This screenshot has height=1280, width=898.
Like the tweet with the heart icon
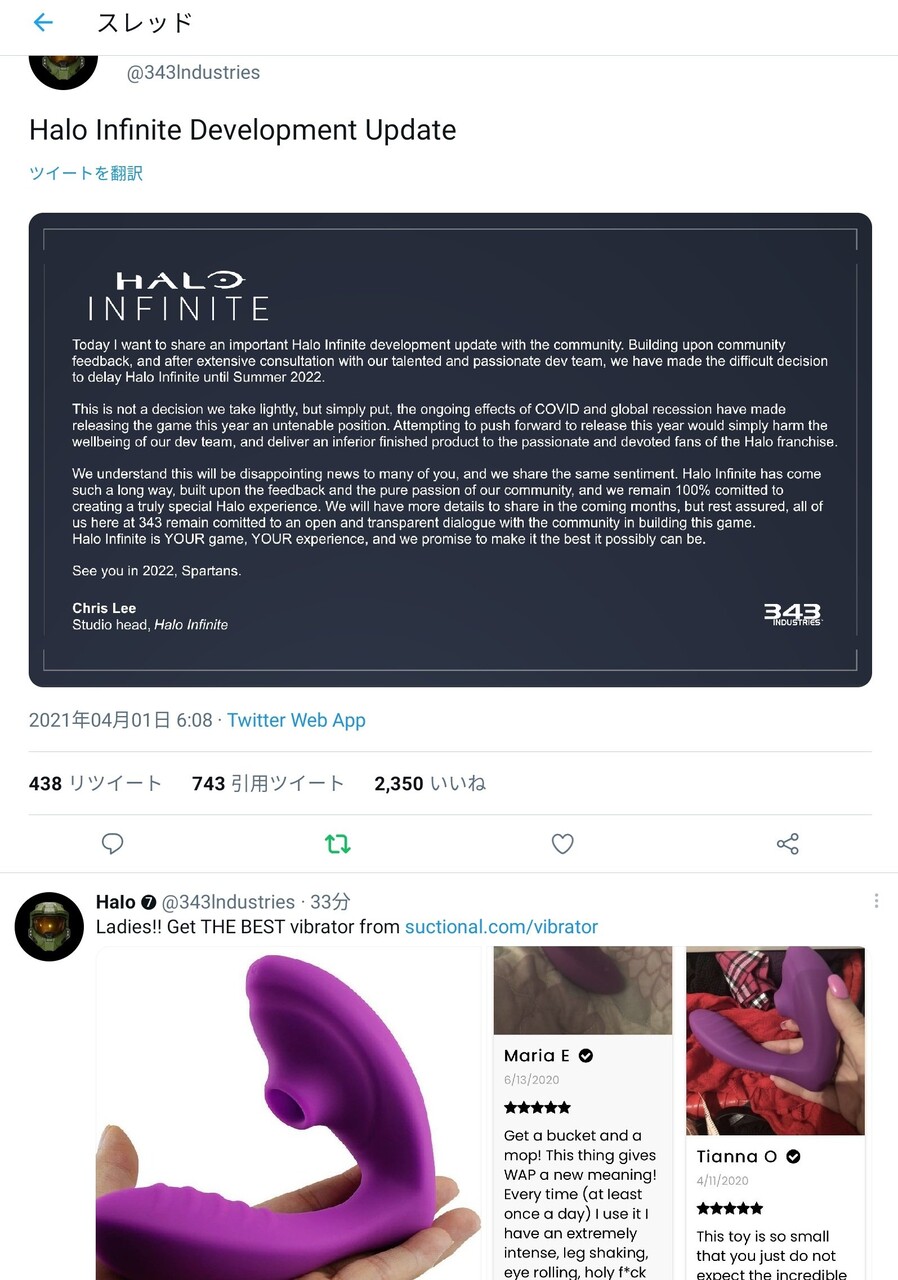pyautogui.click(x=563, y=844)
